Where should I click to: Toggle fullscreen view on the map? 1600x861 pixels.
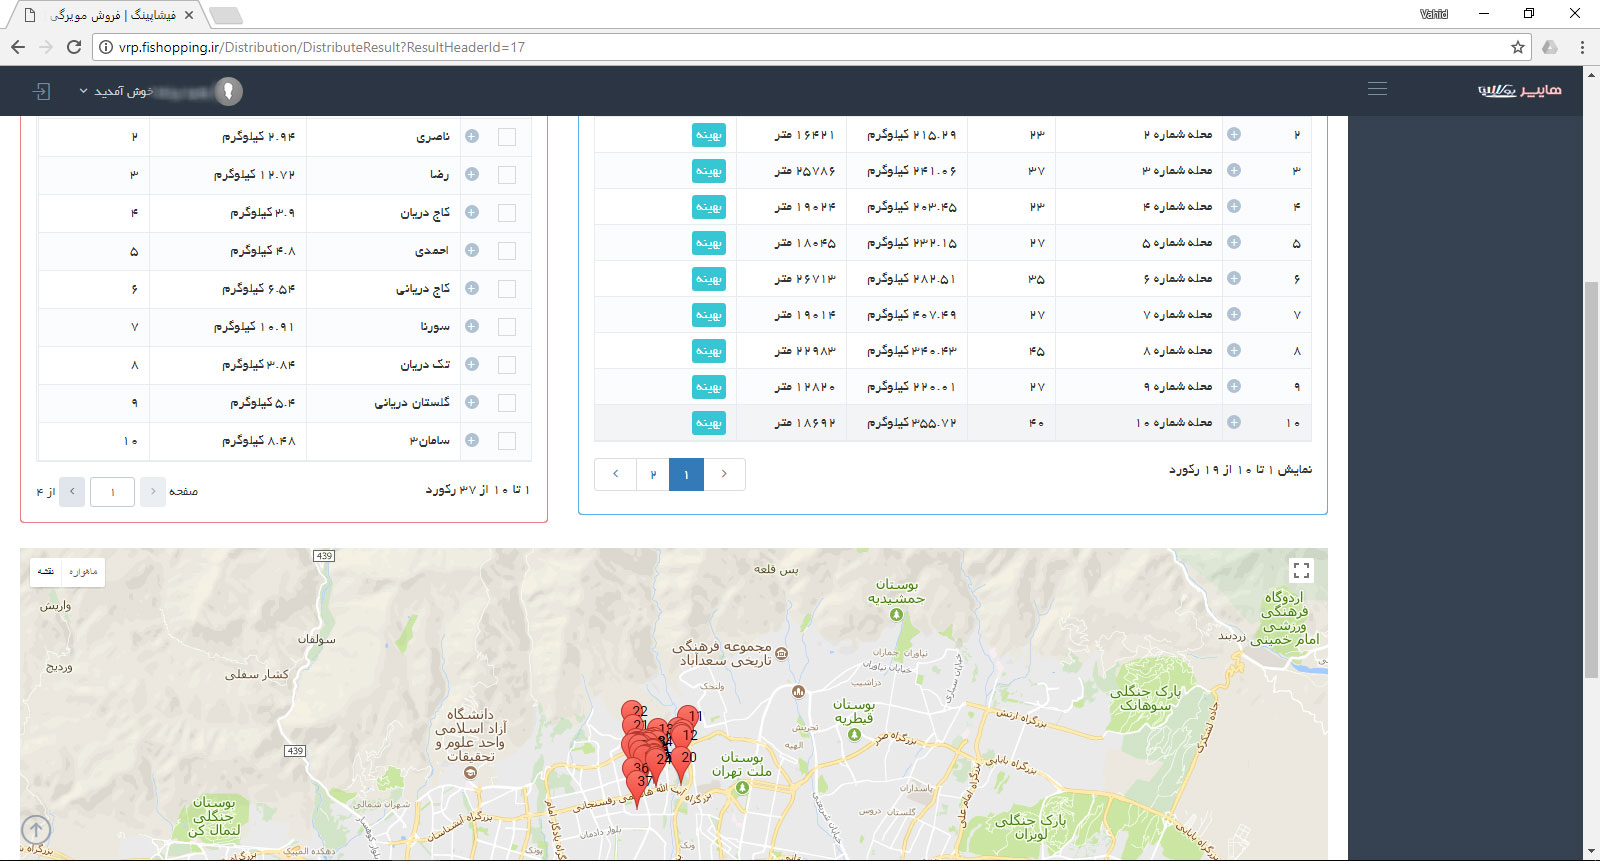click(1301, 570)
